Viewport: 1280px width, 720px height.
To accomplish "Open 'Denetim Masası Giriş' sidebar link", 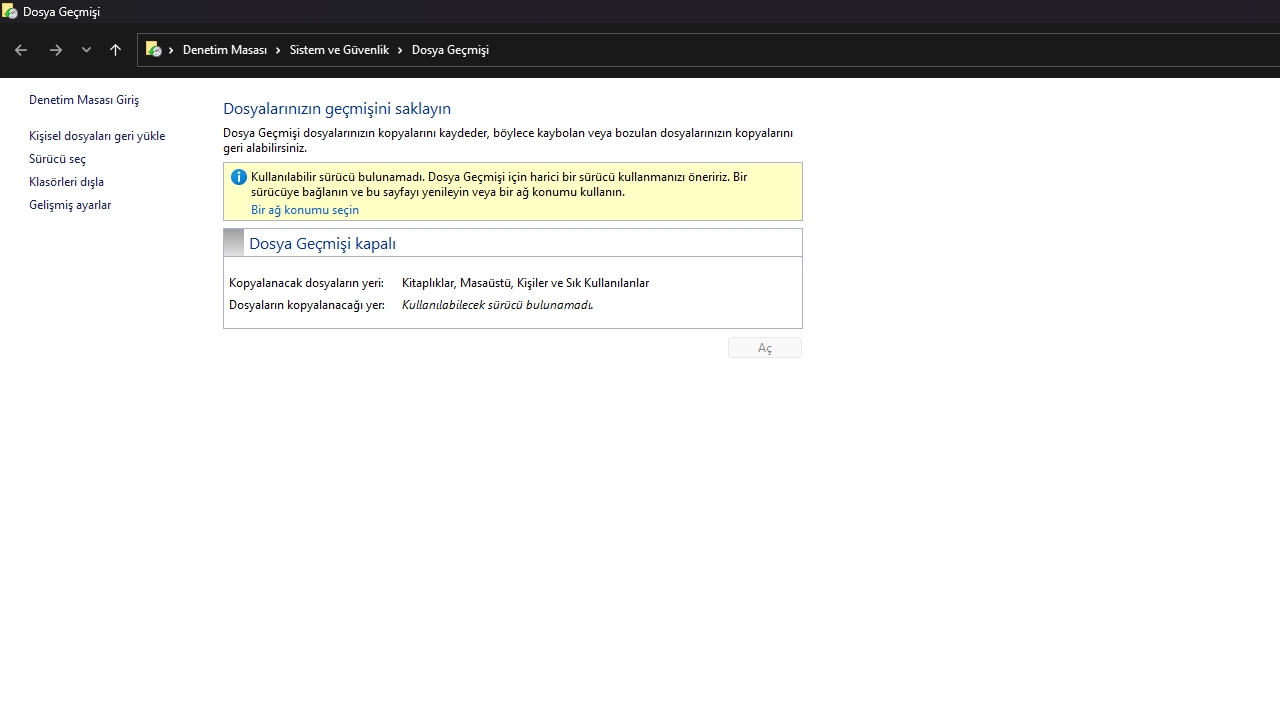I will (84, 100).
